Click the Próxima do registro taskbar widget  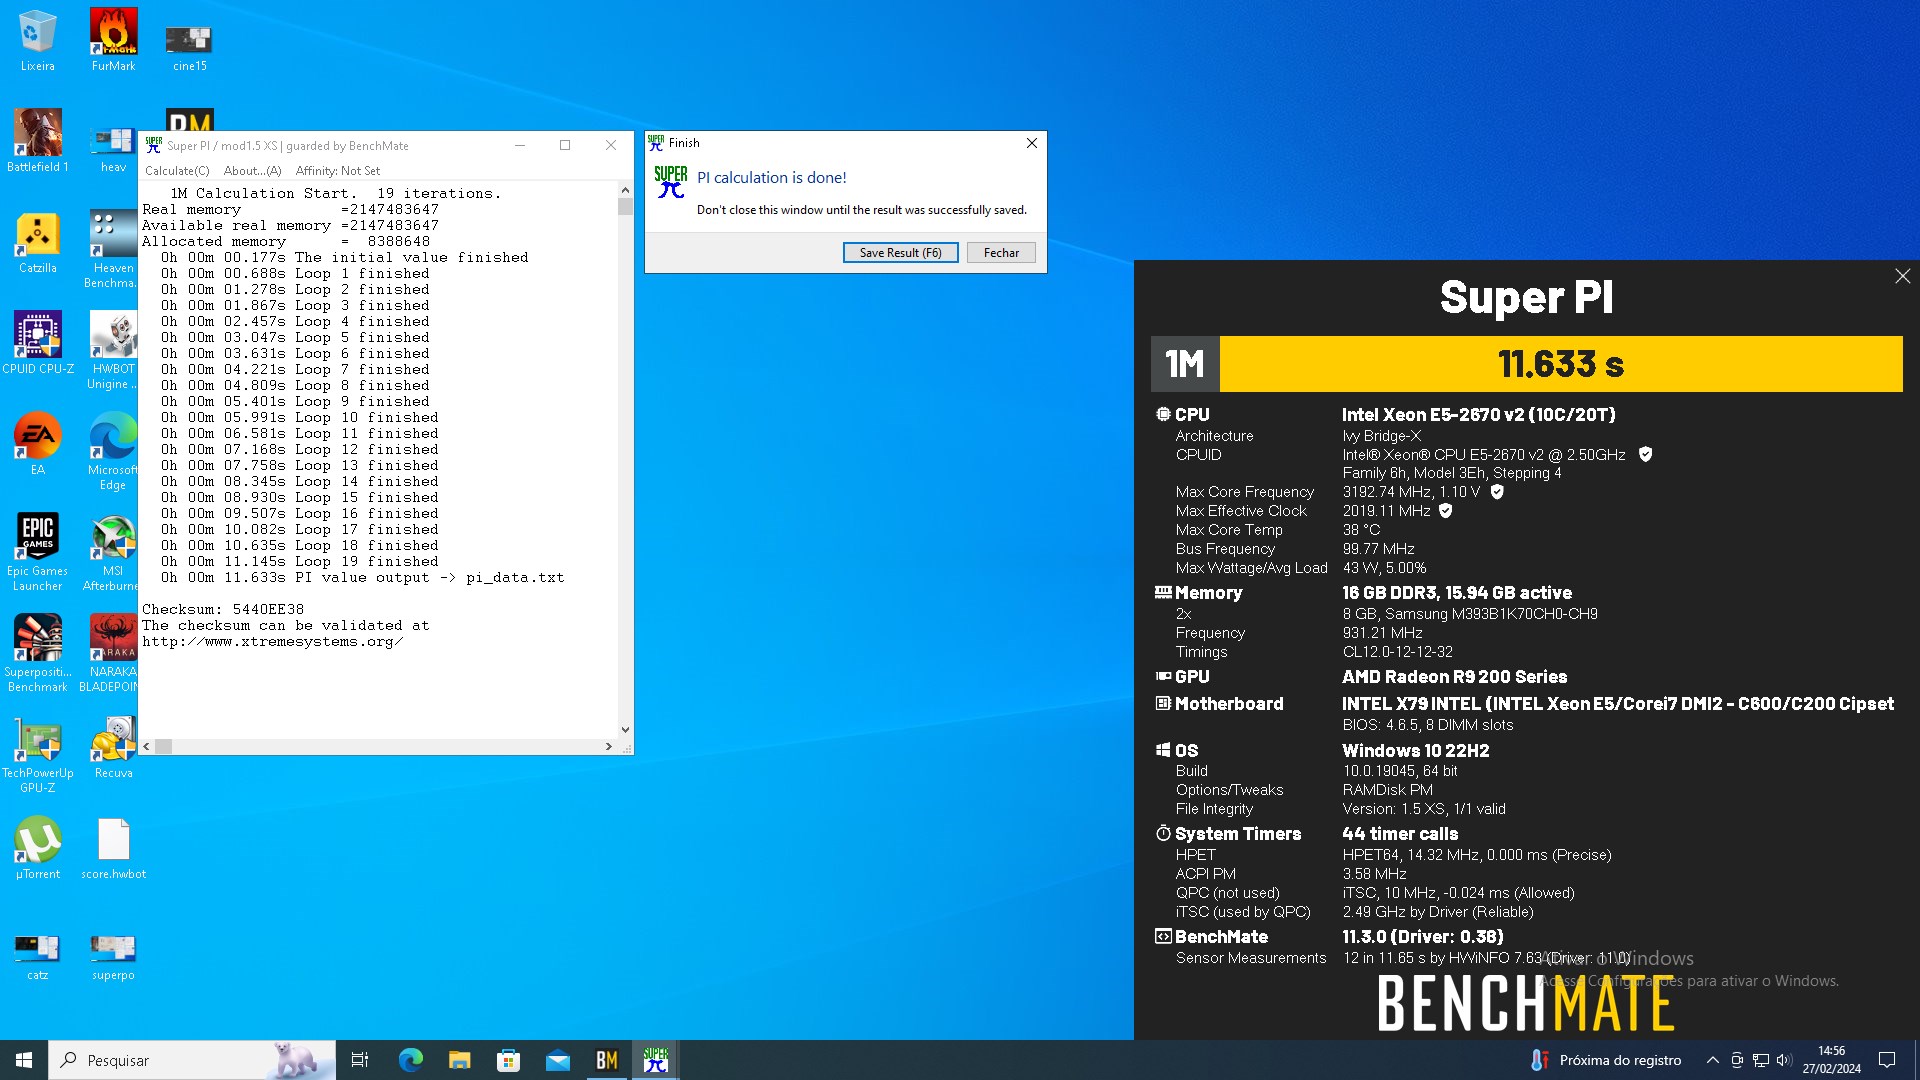click(x=1607, y=1060)
